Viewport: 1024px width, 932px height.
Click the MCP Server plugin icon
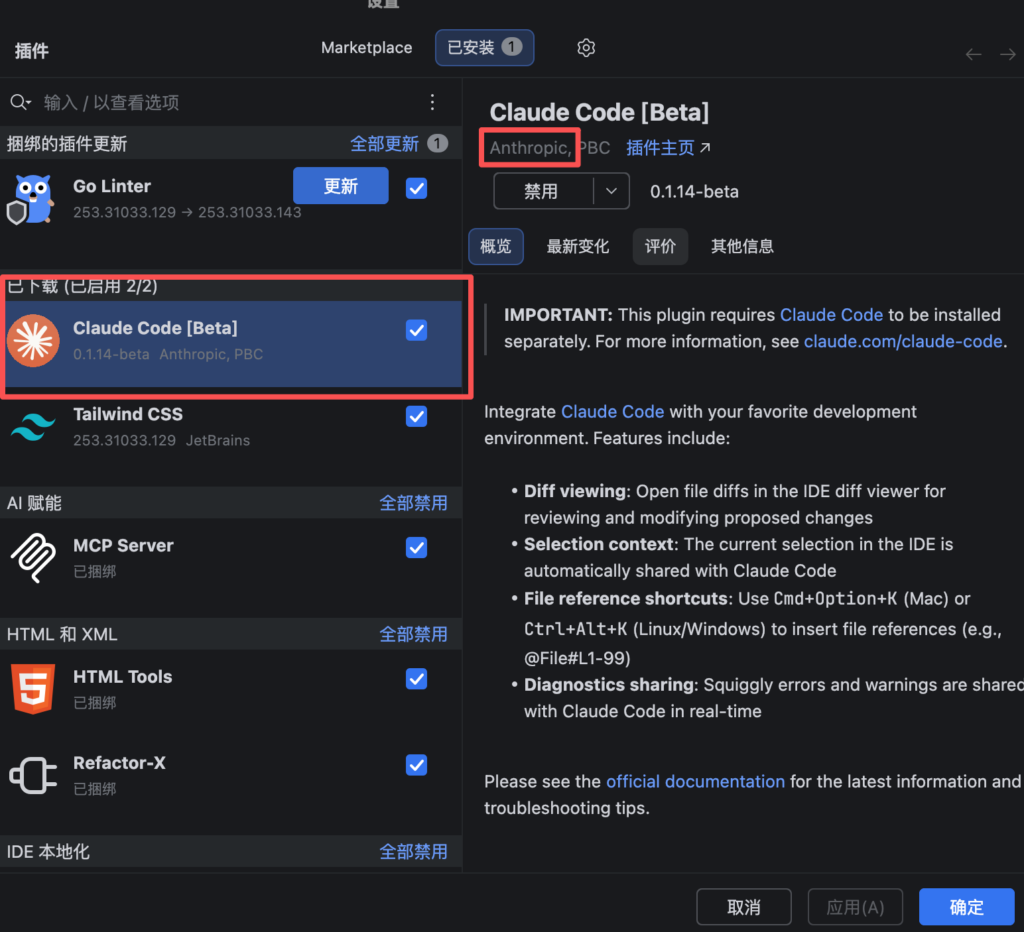[33, 557]
